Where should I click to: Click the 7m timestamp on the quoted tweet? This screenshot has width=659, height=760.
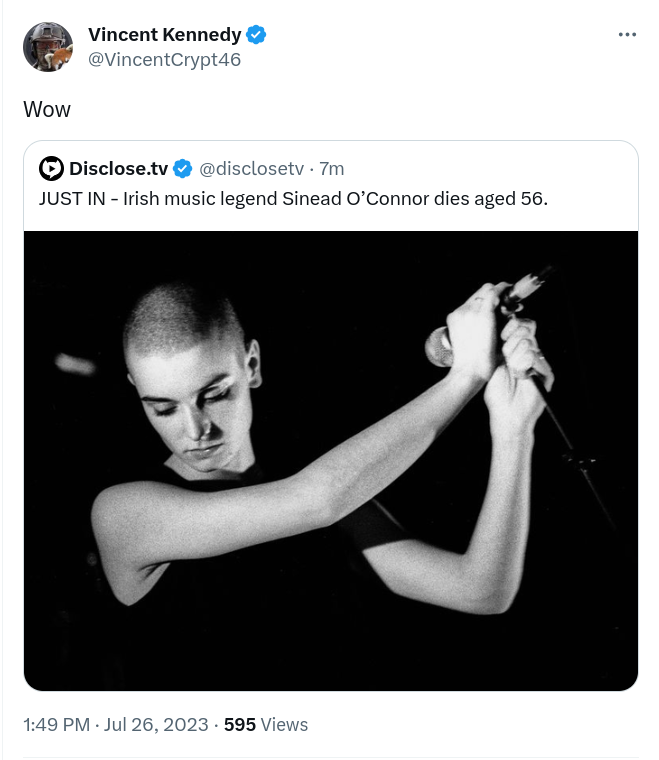click(x=332, y=168)
